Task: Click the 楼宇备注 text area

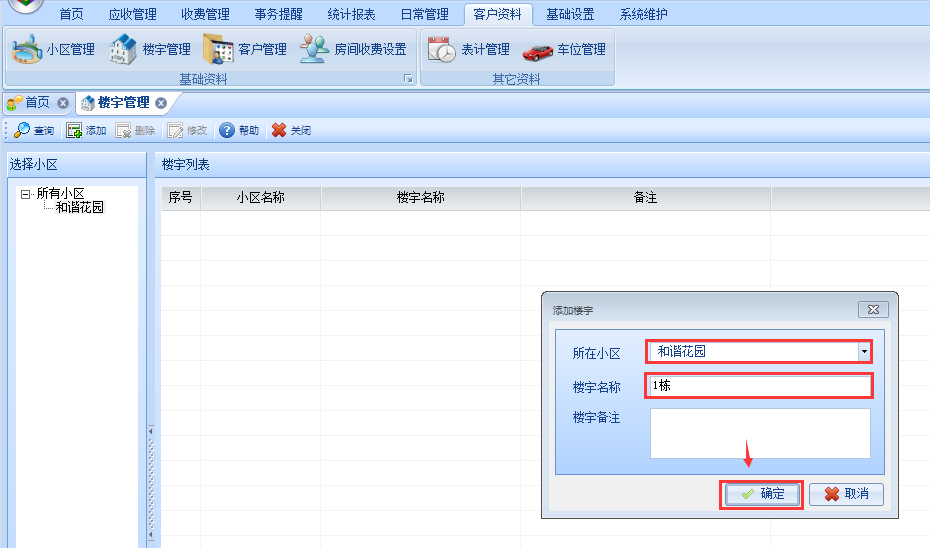Action: (x=760, y=434)
